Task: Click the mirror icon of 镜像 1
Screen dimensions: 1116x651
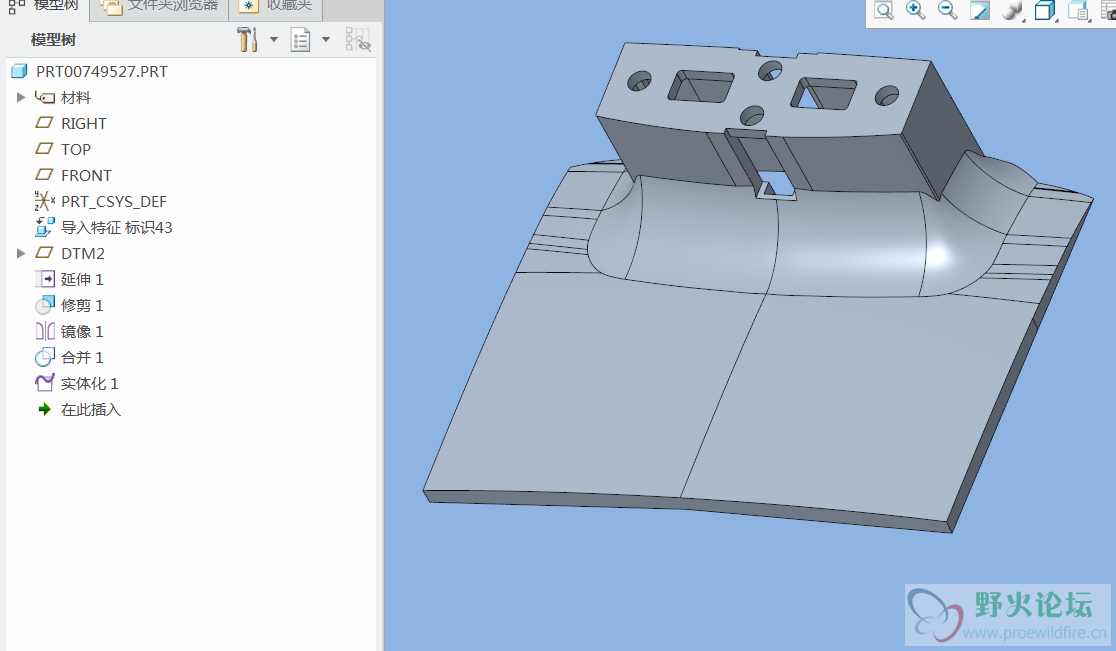Action: pos(45,332)
